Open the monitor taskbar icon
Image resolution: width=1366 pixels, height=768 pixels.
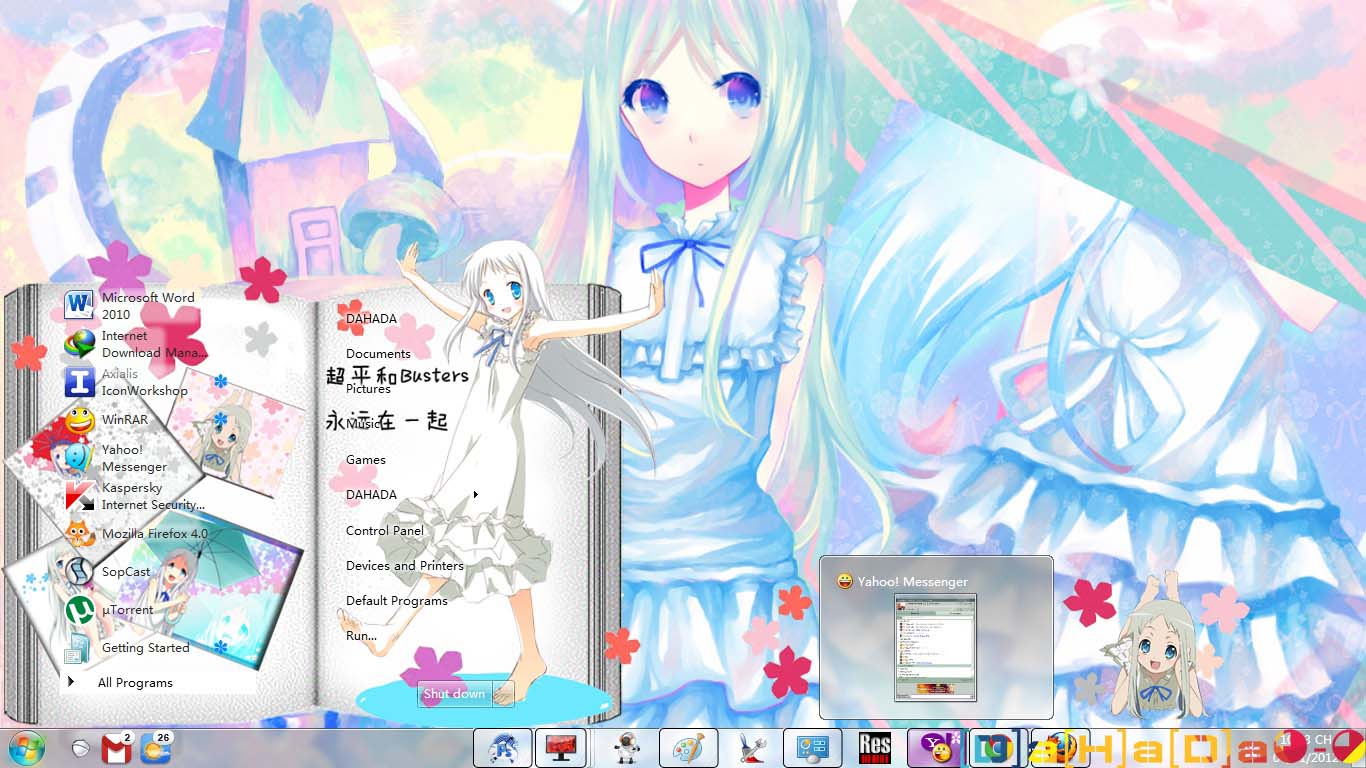point(560,748)
